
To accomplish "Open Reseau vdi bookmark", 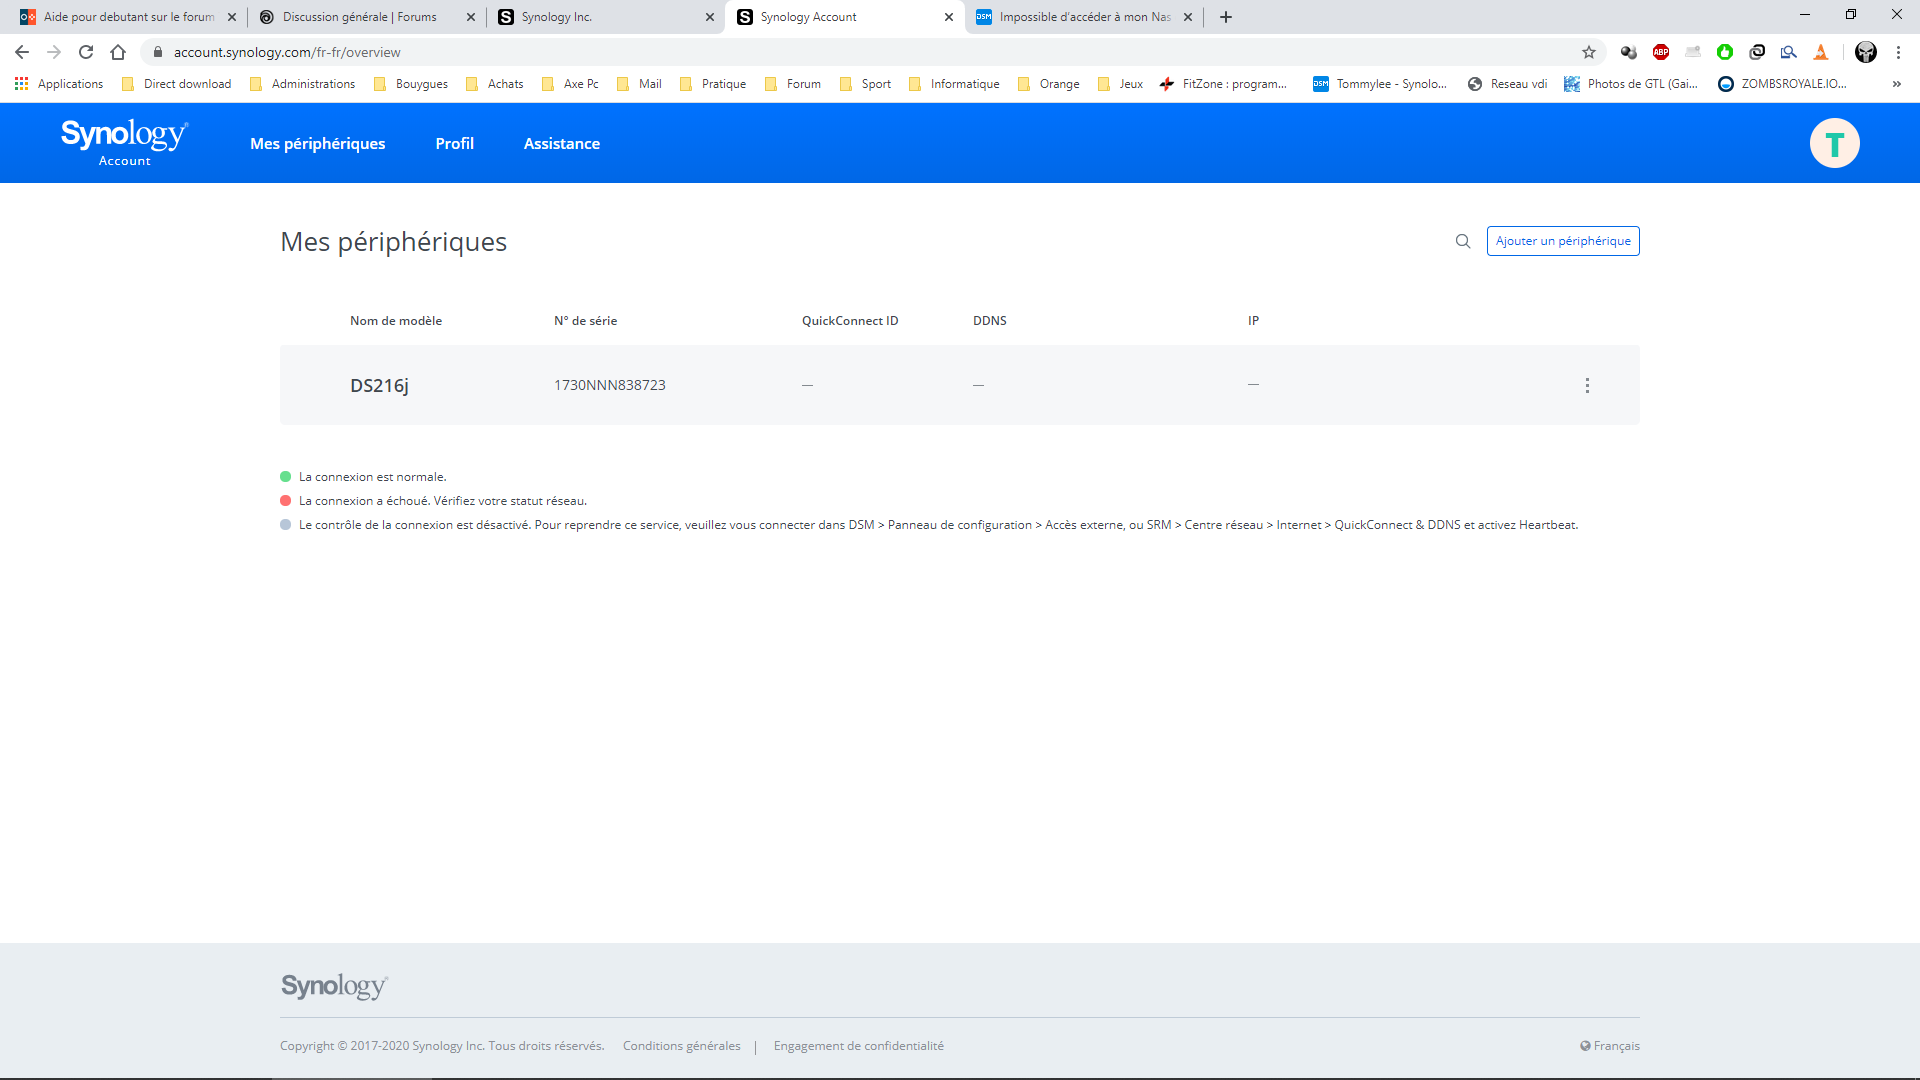I will [x=1508, y=84].
